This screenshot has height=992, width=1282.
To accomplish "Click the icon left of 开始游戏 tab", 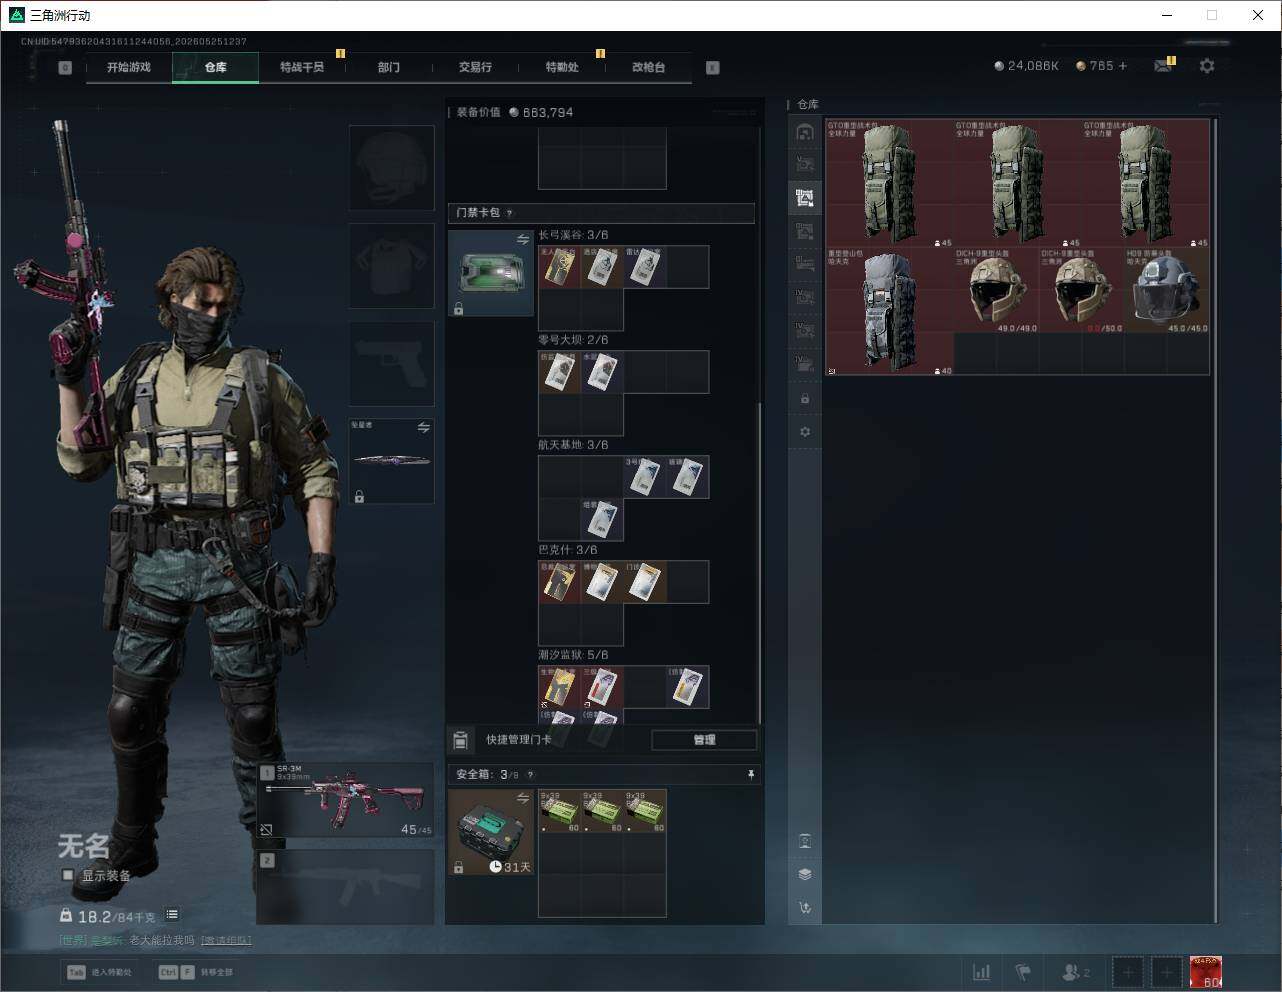I will point(65,68).
